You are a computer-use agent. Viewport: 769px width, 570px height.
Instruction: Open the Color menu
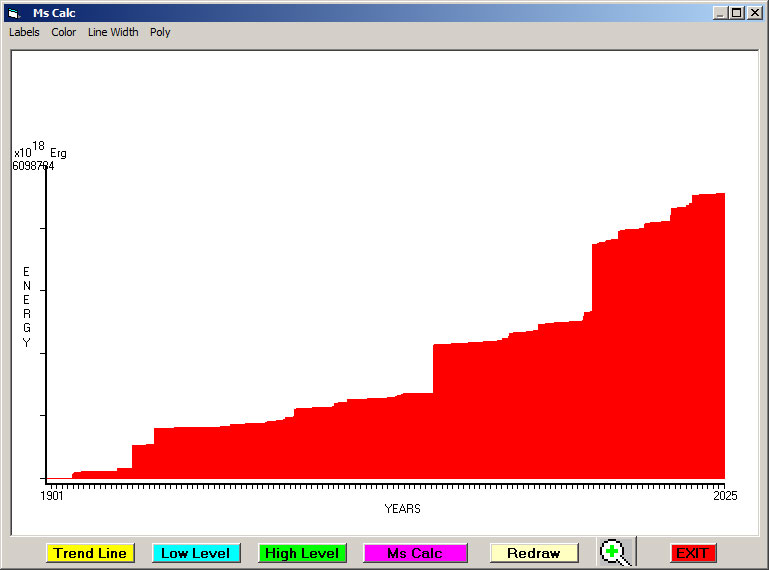(x=64, y=32)
